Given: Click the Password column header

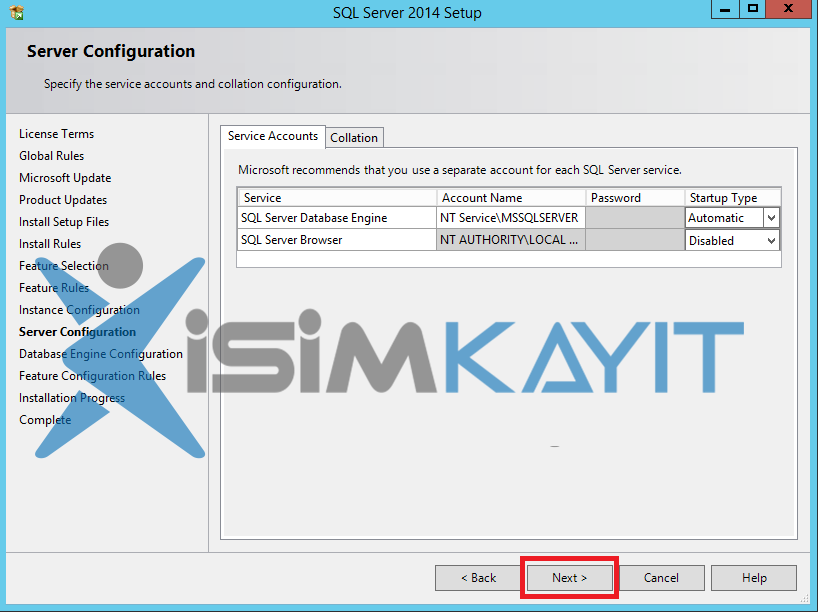Looking at the screenshot, I should tap(634, 198).
